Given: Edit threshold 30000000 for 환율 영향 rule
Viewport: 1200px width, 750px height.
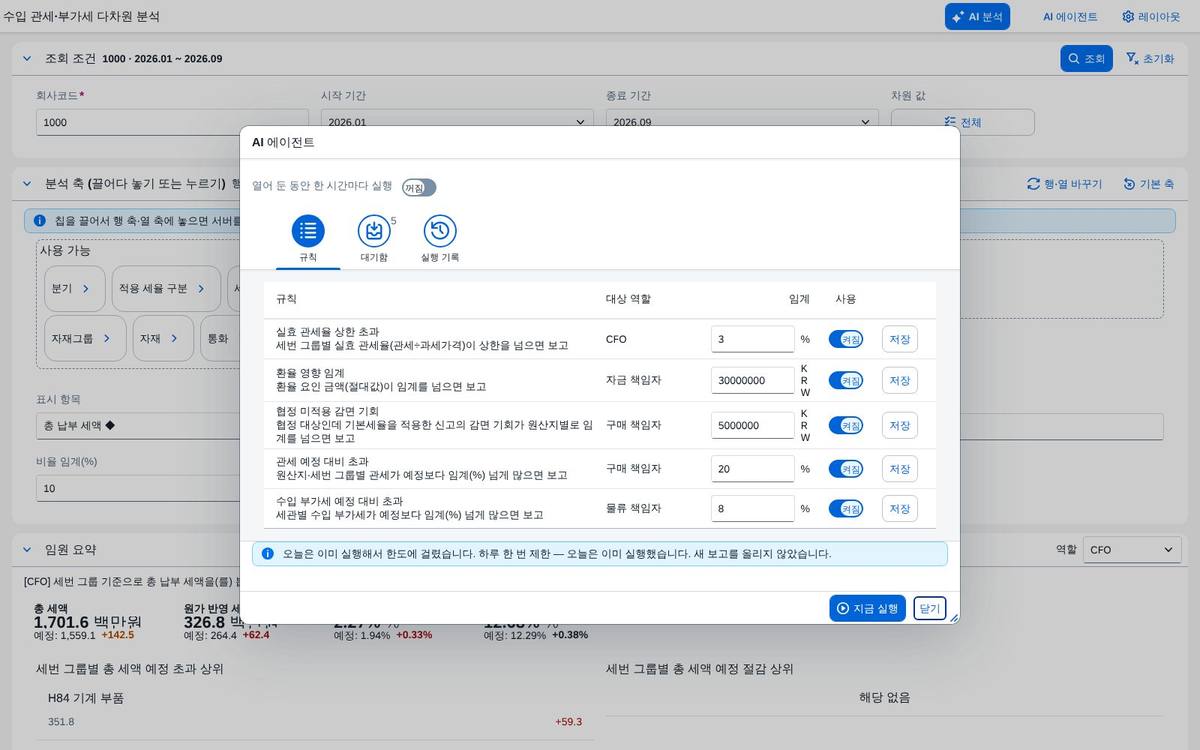Looking at the screenshot, I should (x=753, y=380).
